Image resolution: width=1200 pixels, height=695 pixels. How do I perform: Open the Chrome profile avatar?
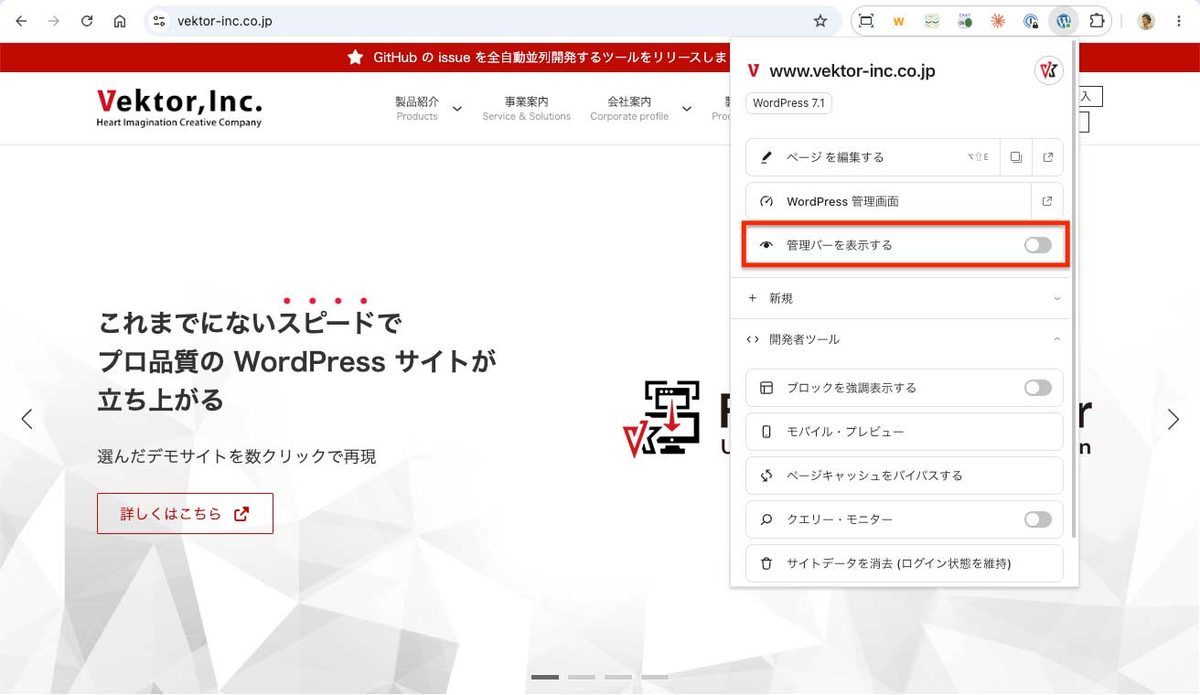click(1146, 21)
